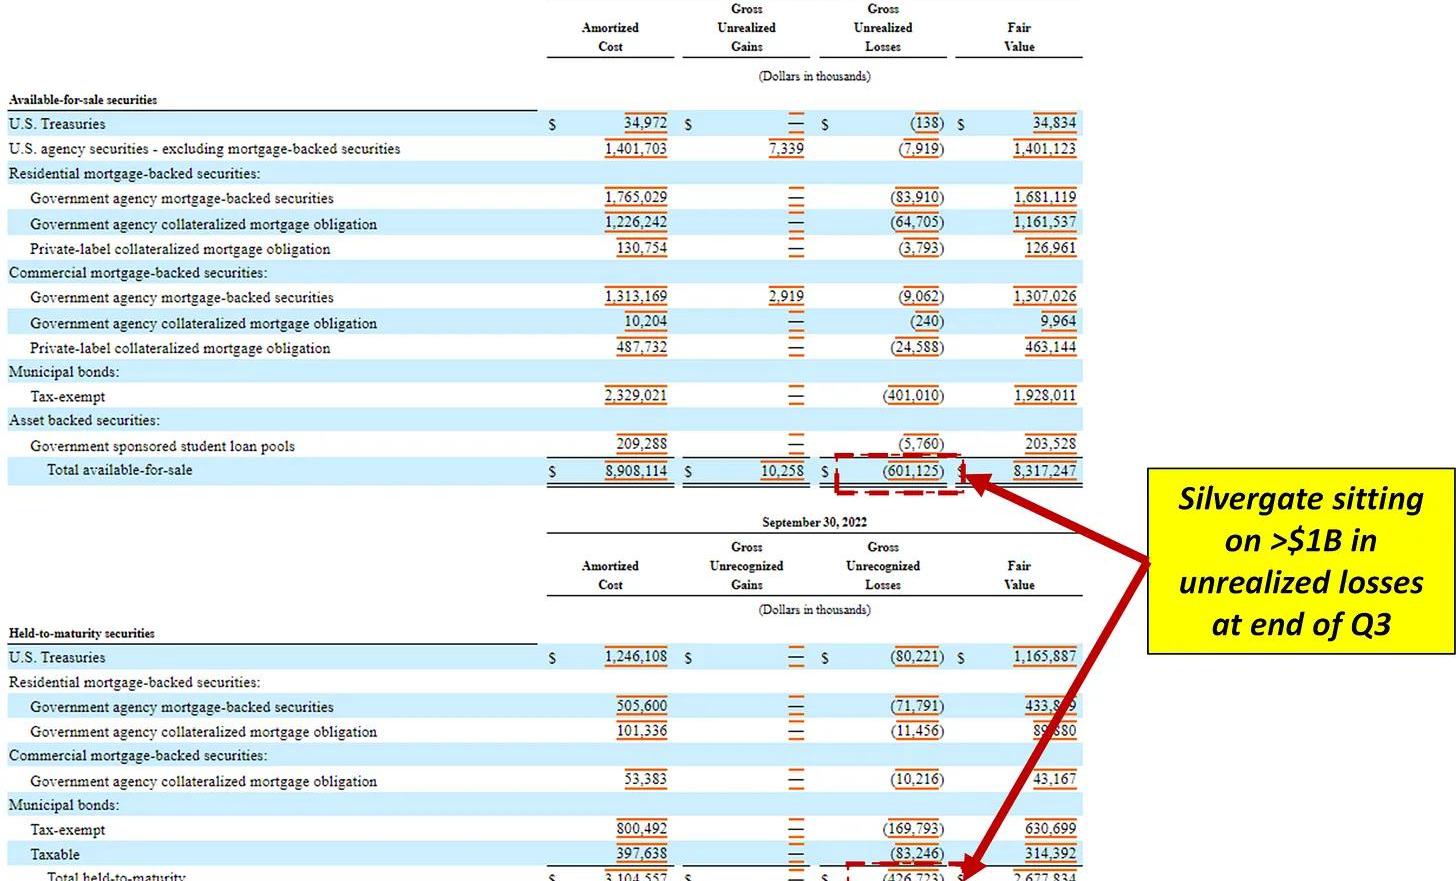The width and height of the screenshot is (1456, 881).
Task: Select total amortized cost 8,908,114
Action: coord(635,471)
